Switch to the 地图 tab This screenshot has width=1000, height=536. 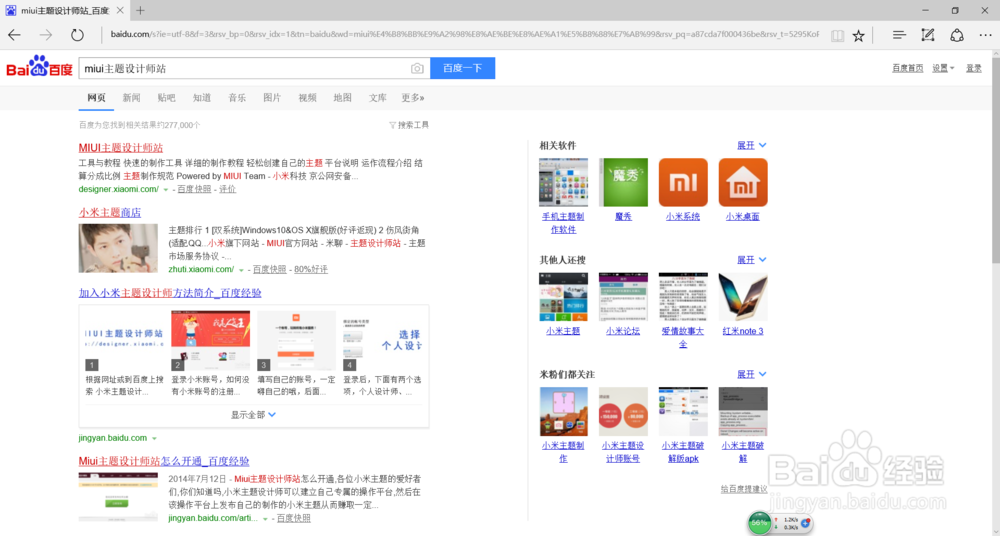point(342,98)
